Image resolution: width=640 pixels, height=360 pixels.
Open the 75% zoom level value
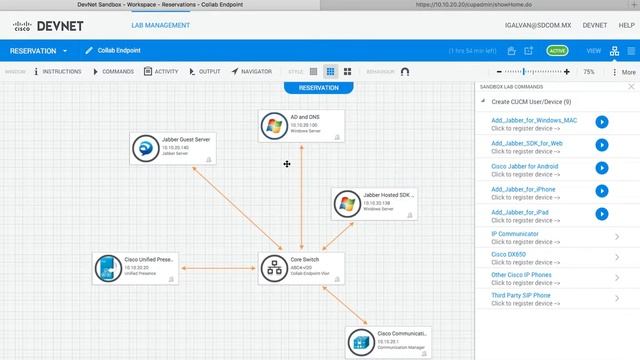click(x=589, y=72)
